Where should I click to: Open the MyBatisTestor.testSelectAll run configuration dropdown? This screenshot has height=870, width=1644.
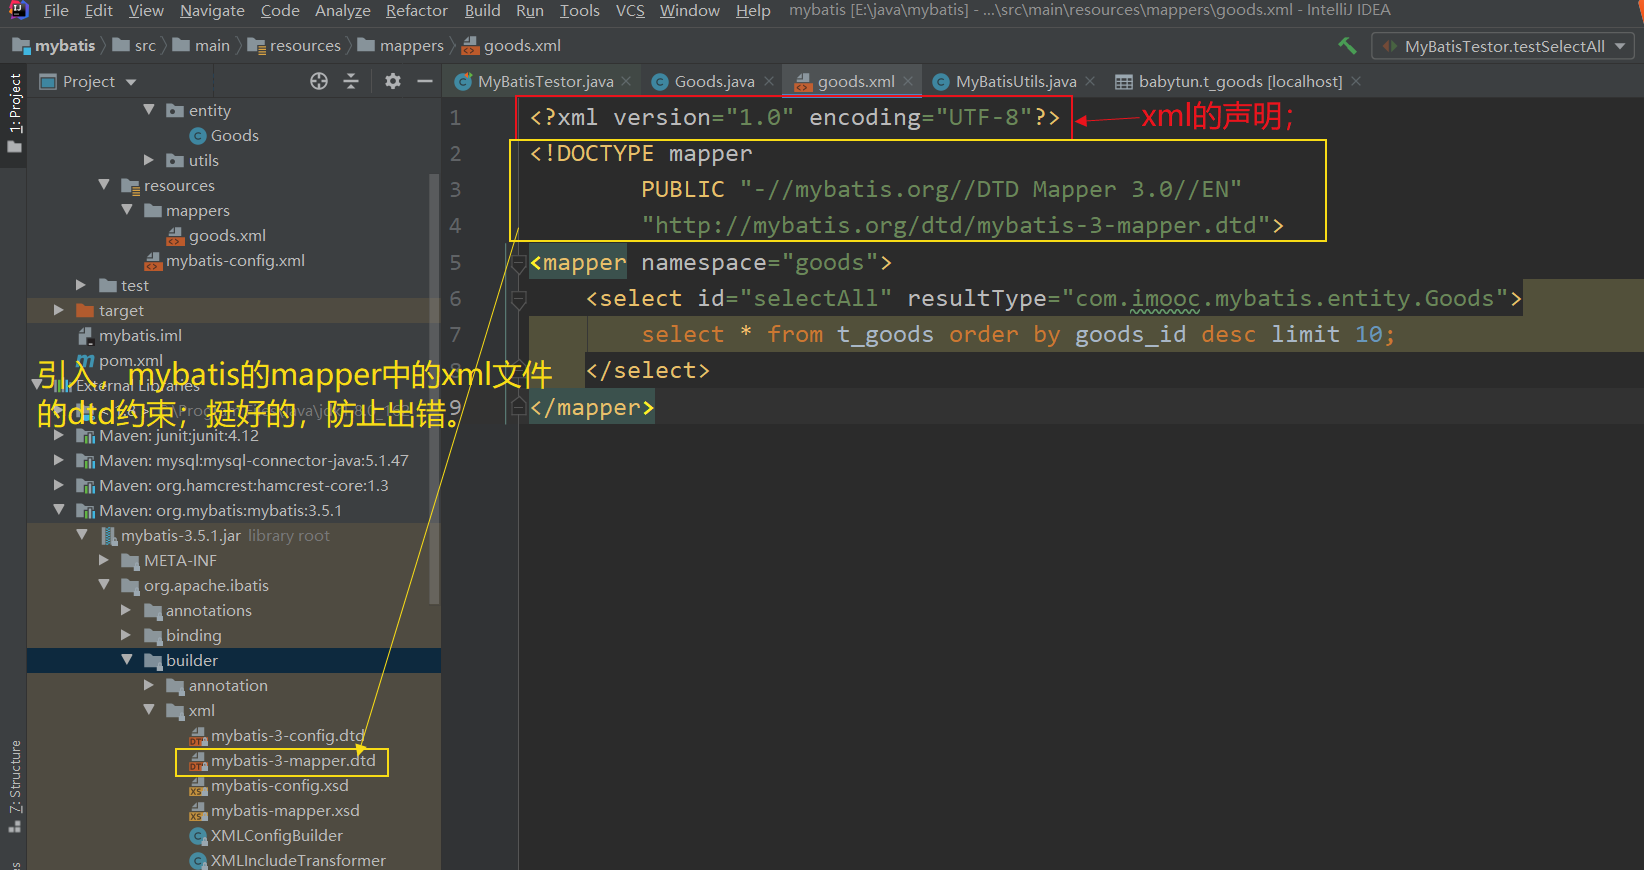pos(1503,46)
